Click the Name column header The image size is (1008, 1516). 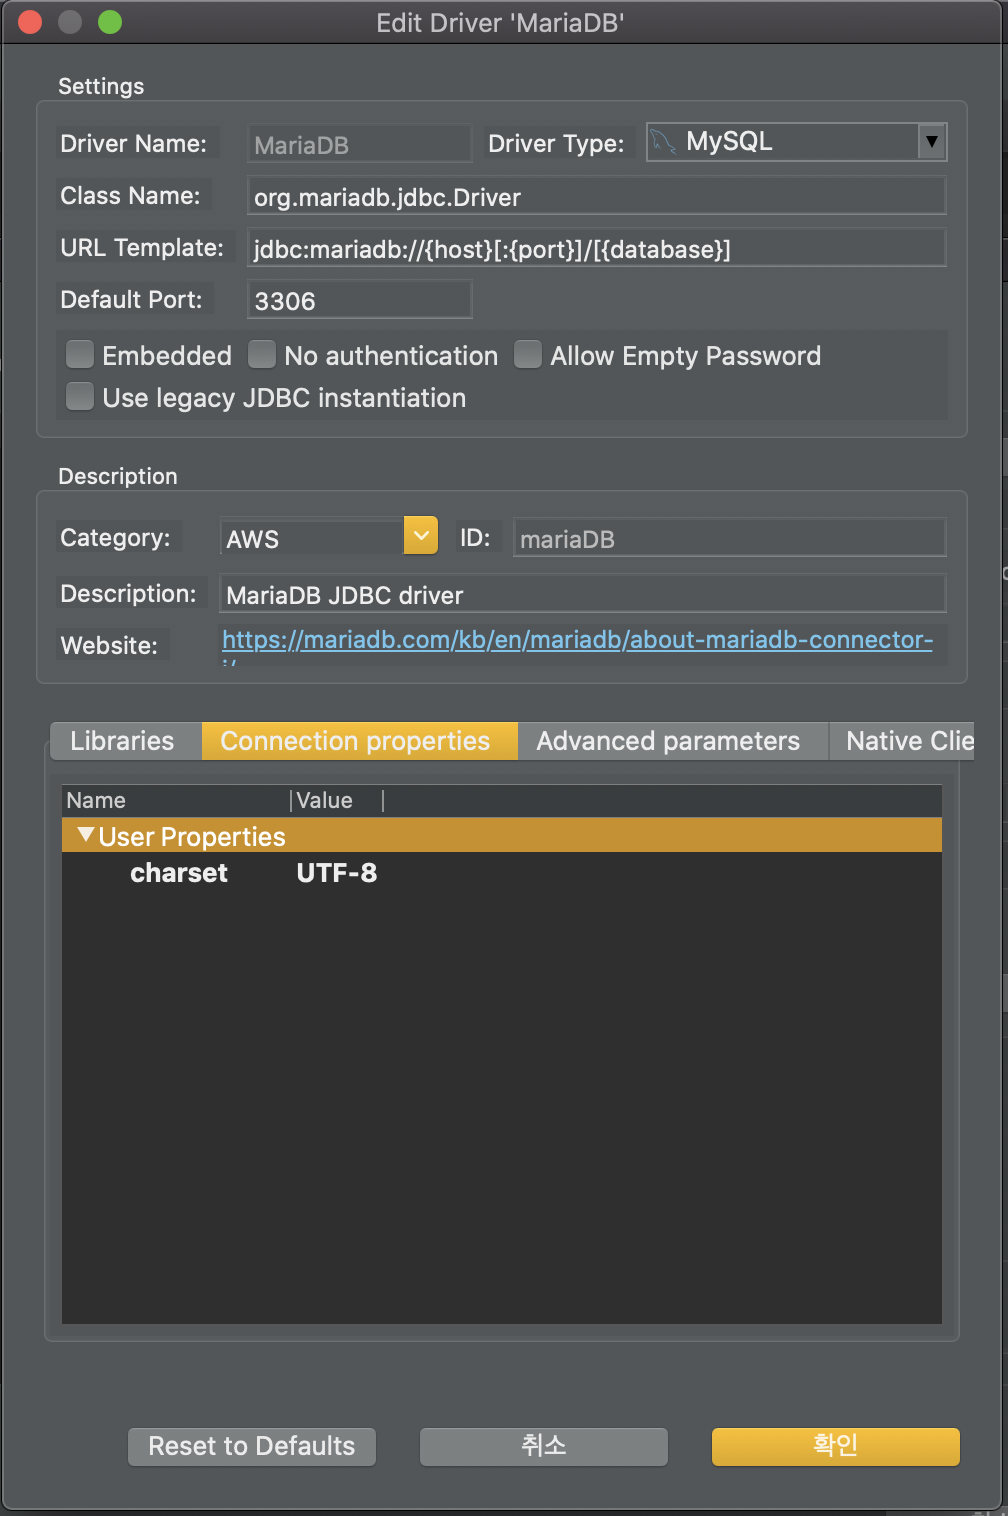coord(176,800)
